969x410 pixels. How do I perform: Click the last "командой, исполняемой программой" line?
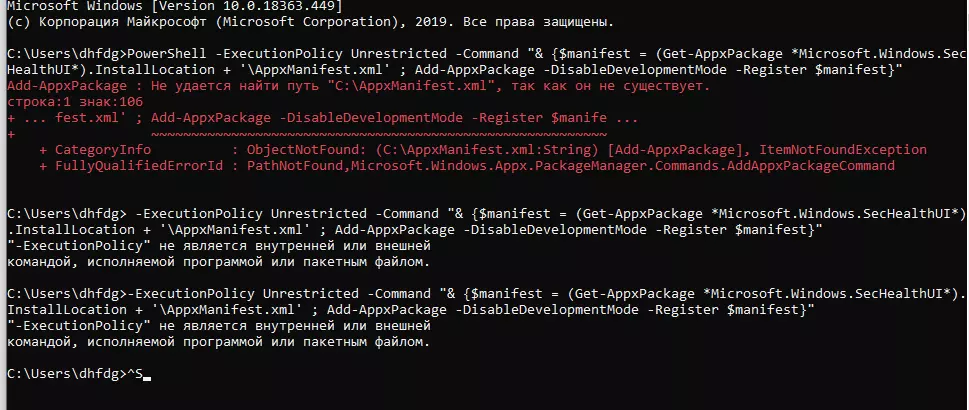[x=218, y=342]
